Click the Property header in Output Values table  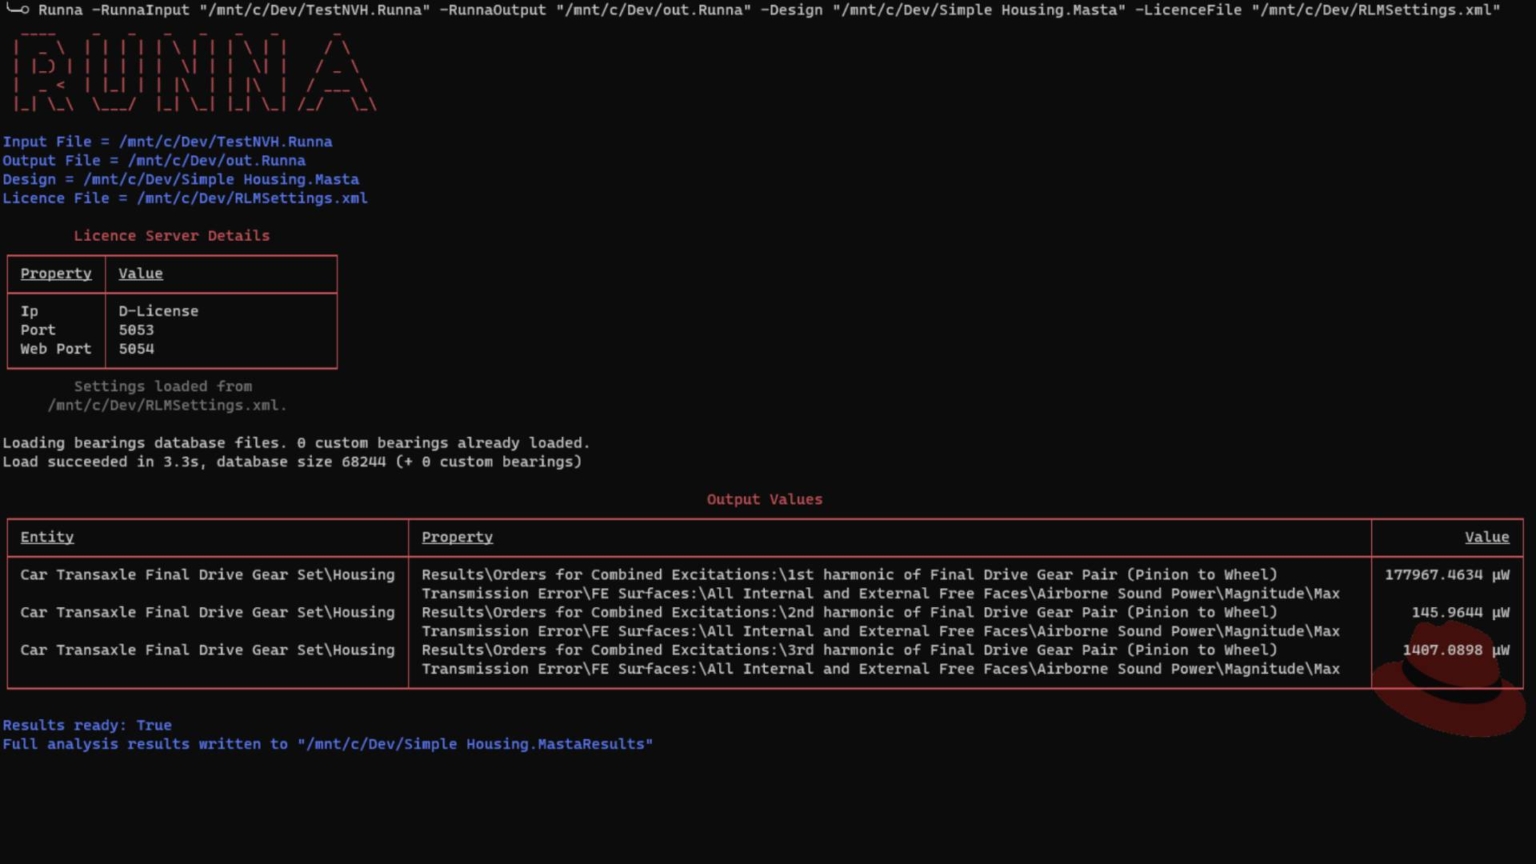(x=457, y=537)
